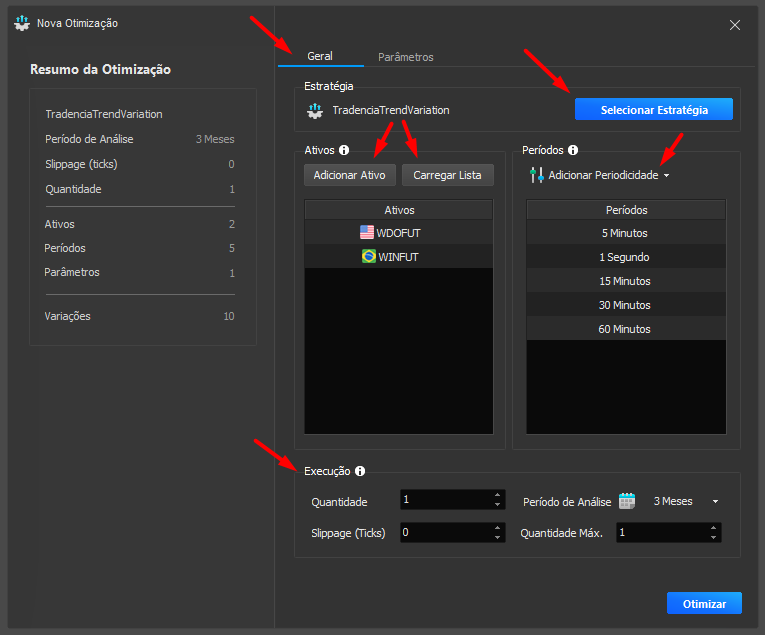This screenshot has height=635, width=765.
Task: Click the US flag icon beside WDOFUT
Action: pyautogui.click(x=367, y=233)
